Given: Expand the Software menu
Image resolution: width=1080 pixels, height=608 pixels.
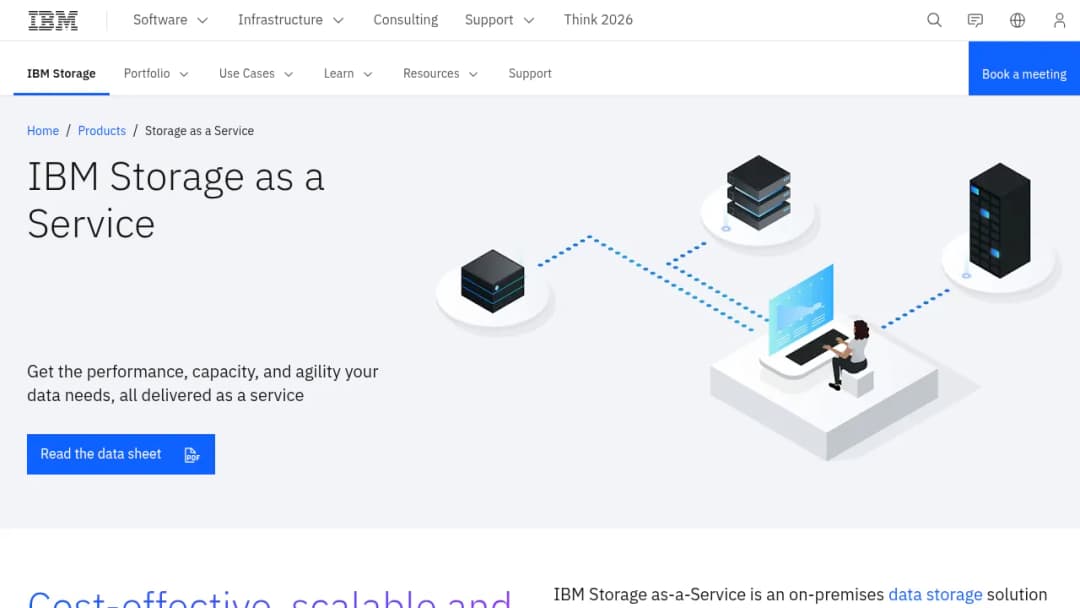Looking at the screenshot, I should click(170, 20).
